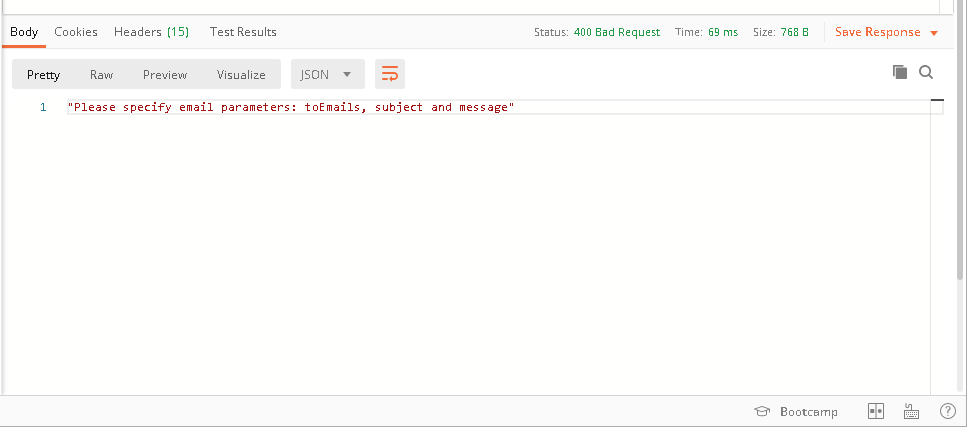Open the Test Results tab
Image resolution: width=974 pixels, height=435 pixels.
click(243, 32)
